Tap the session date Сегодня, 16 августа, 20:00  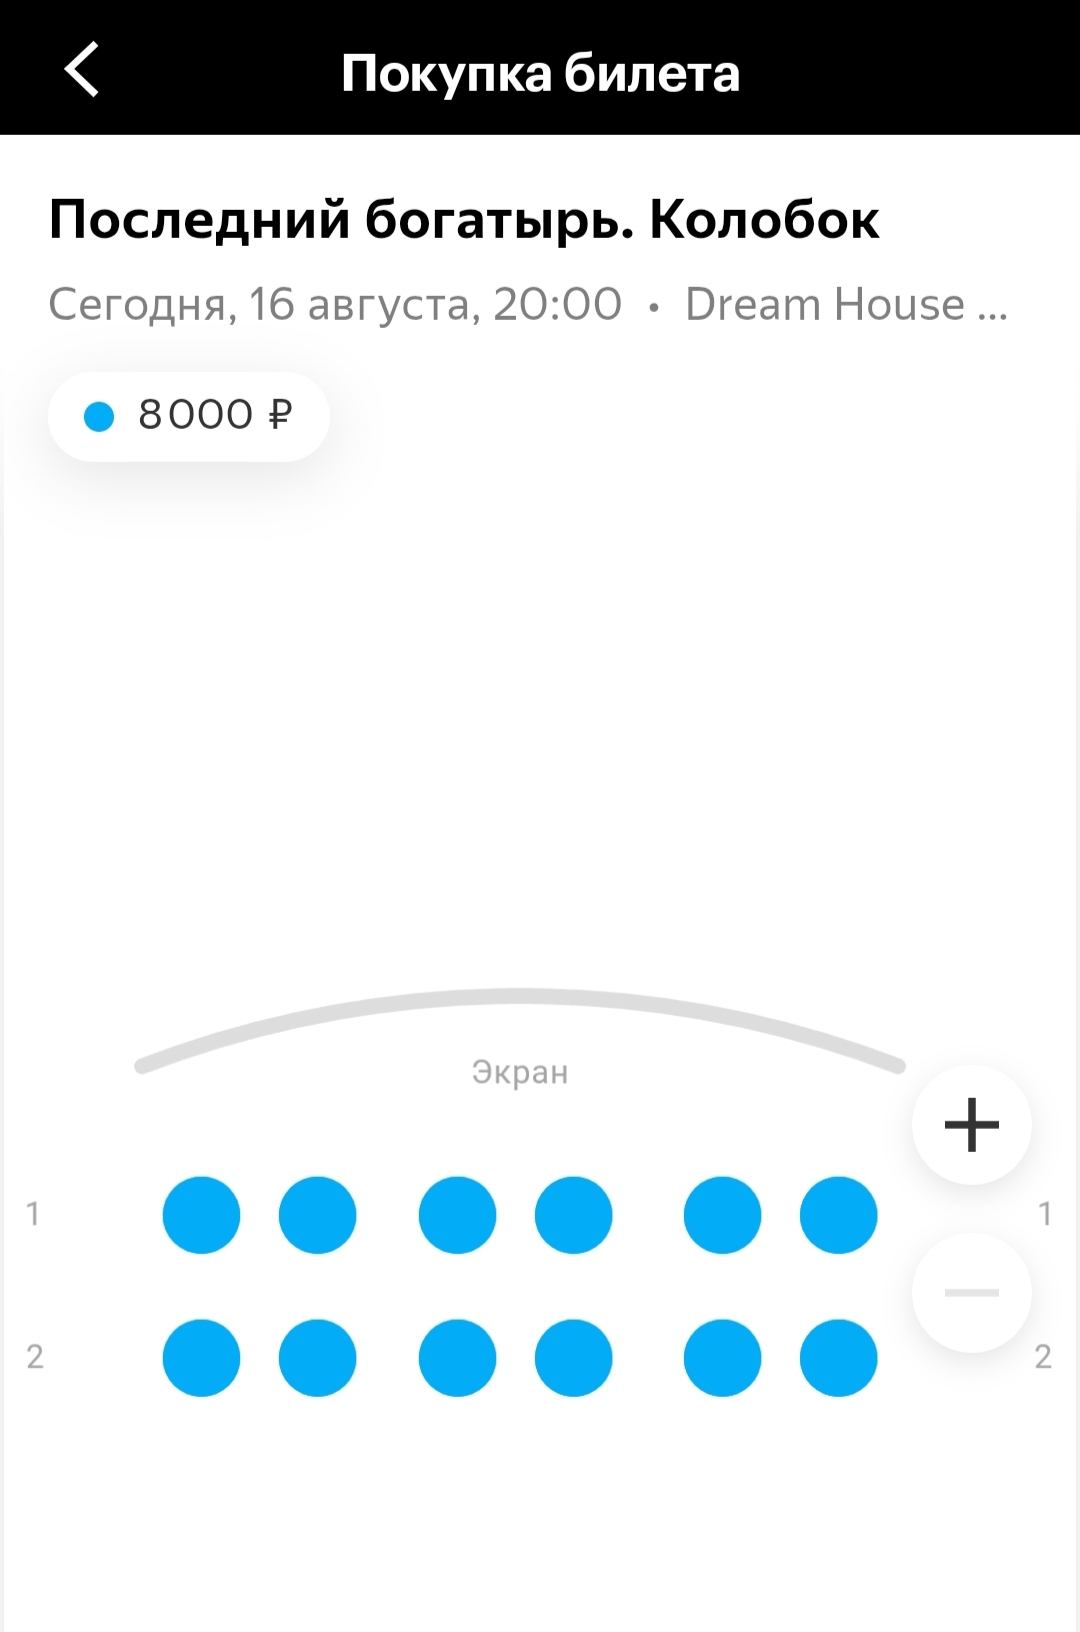tap(335, 305)
